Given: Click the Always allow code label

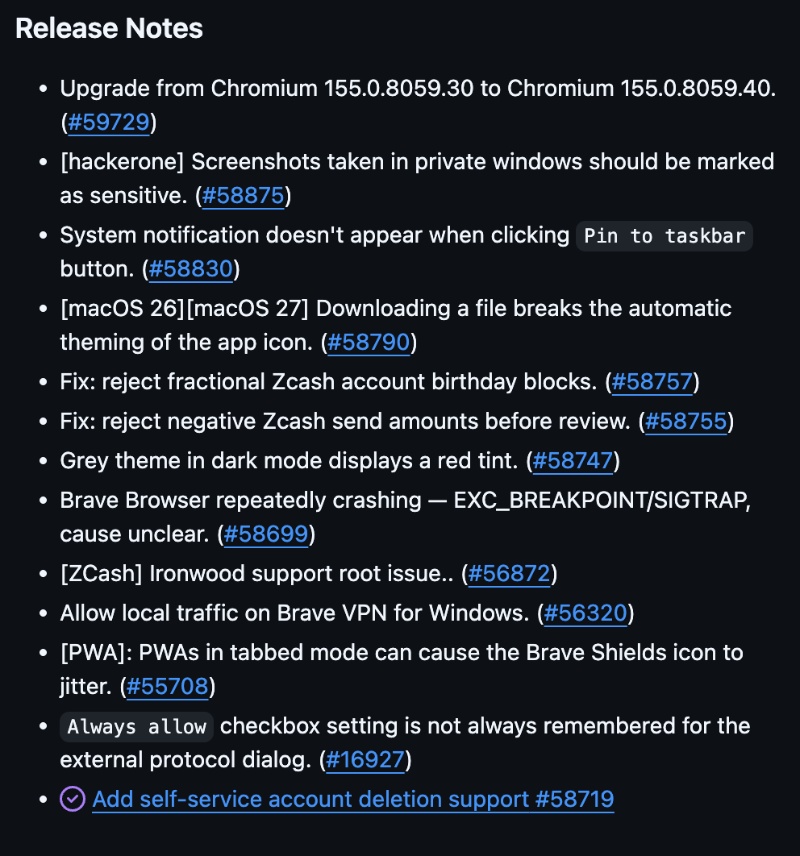Looking at the screenshot, I should pos(137,727).
